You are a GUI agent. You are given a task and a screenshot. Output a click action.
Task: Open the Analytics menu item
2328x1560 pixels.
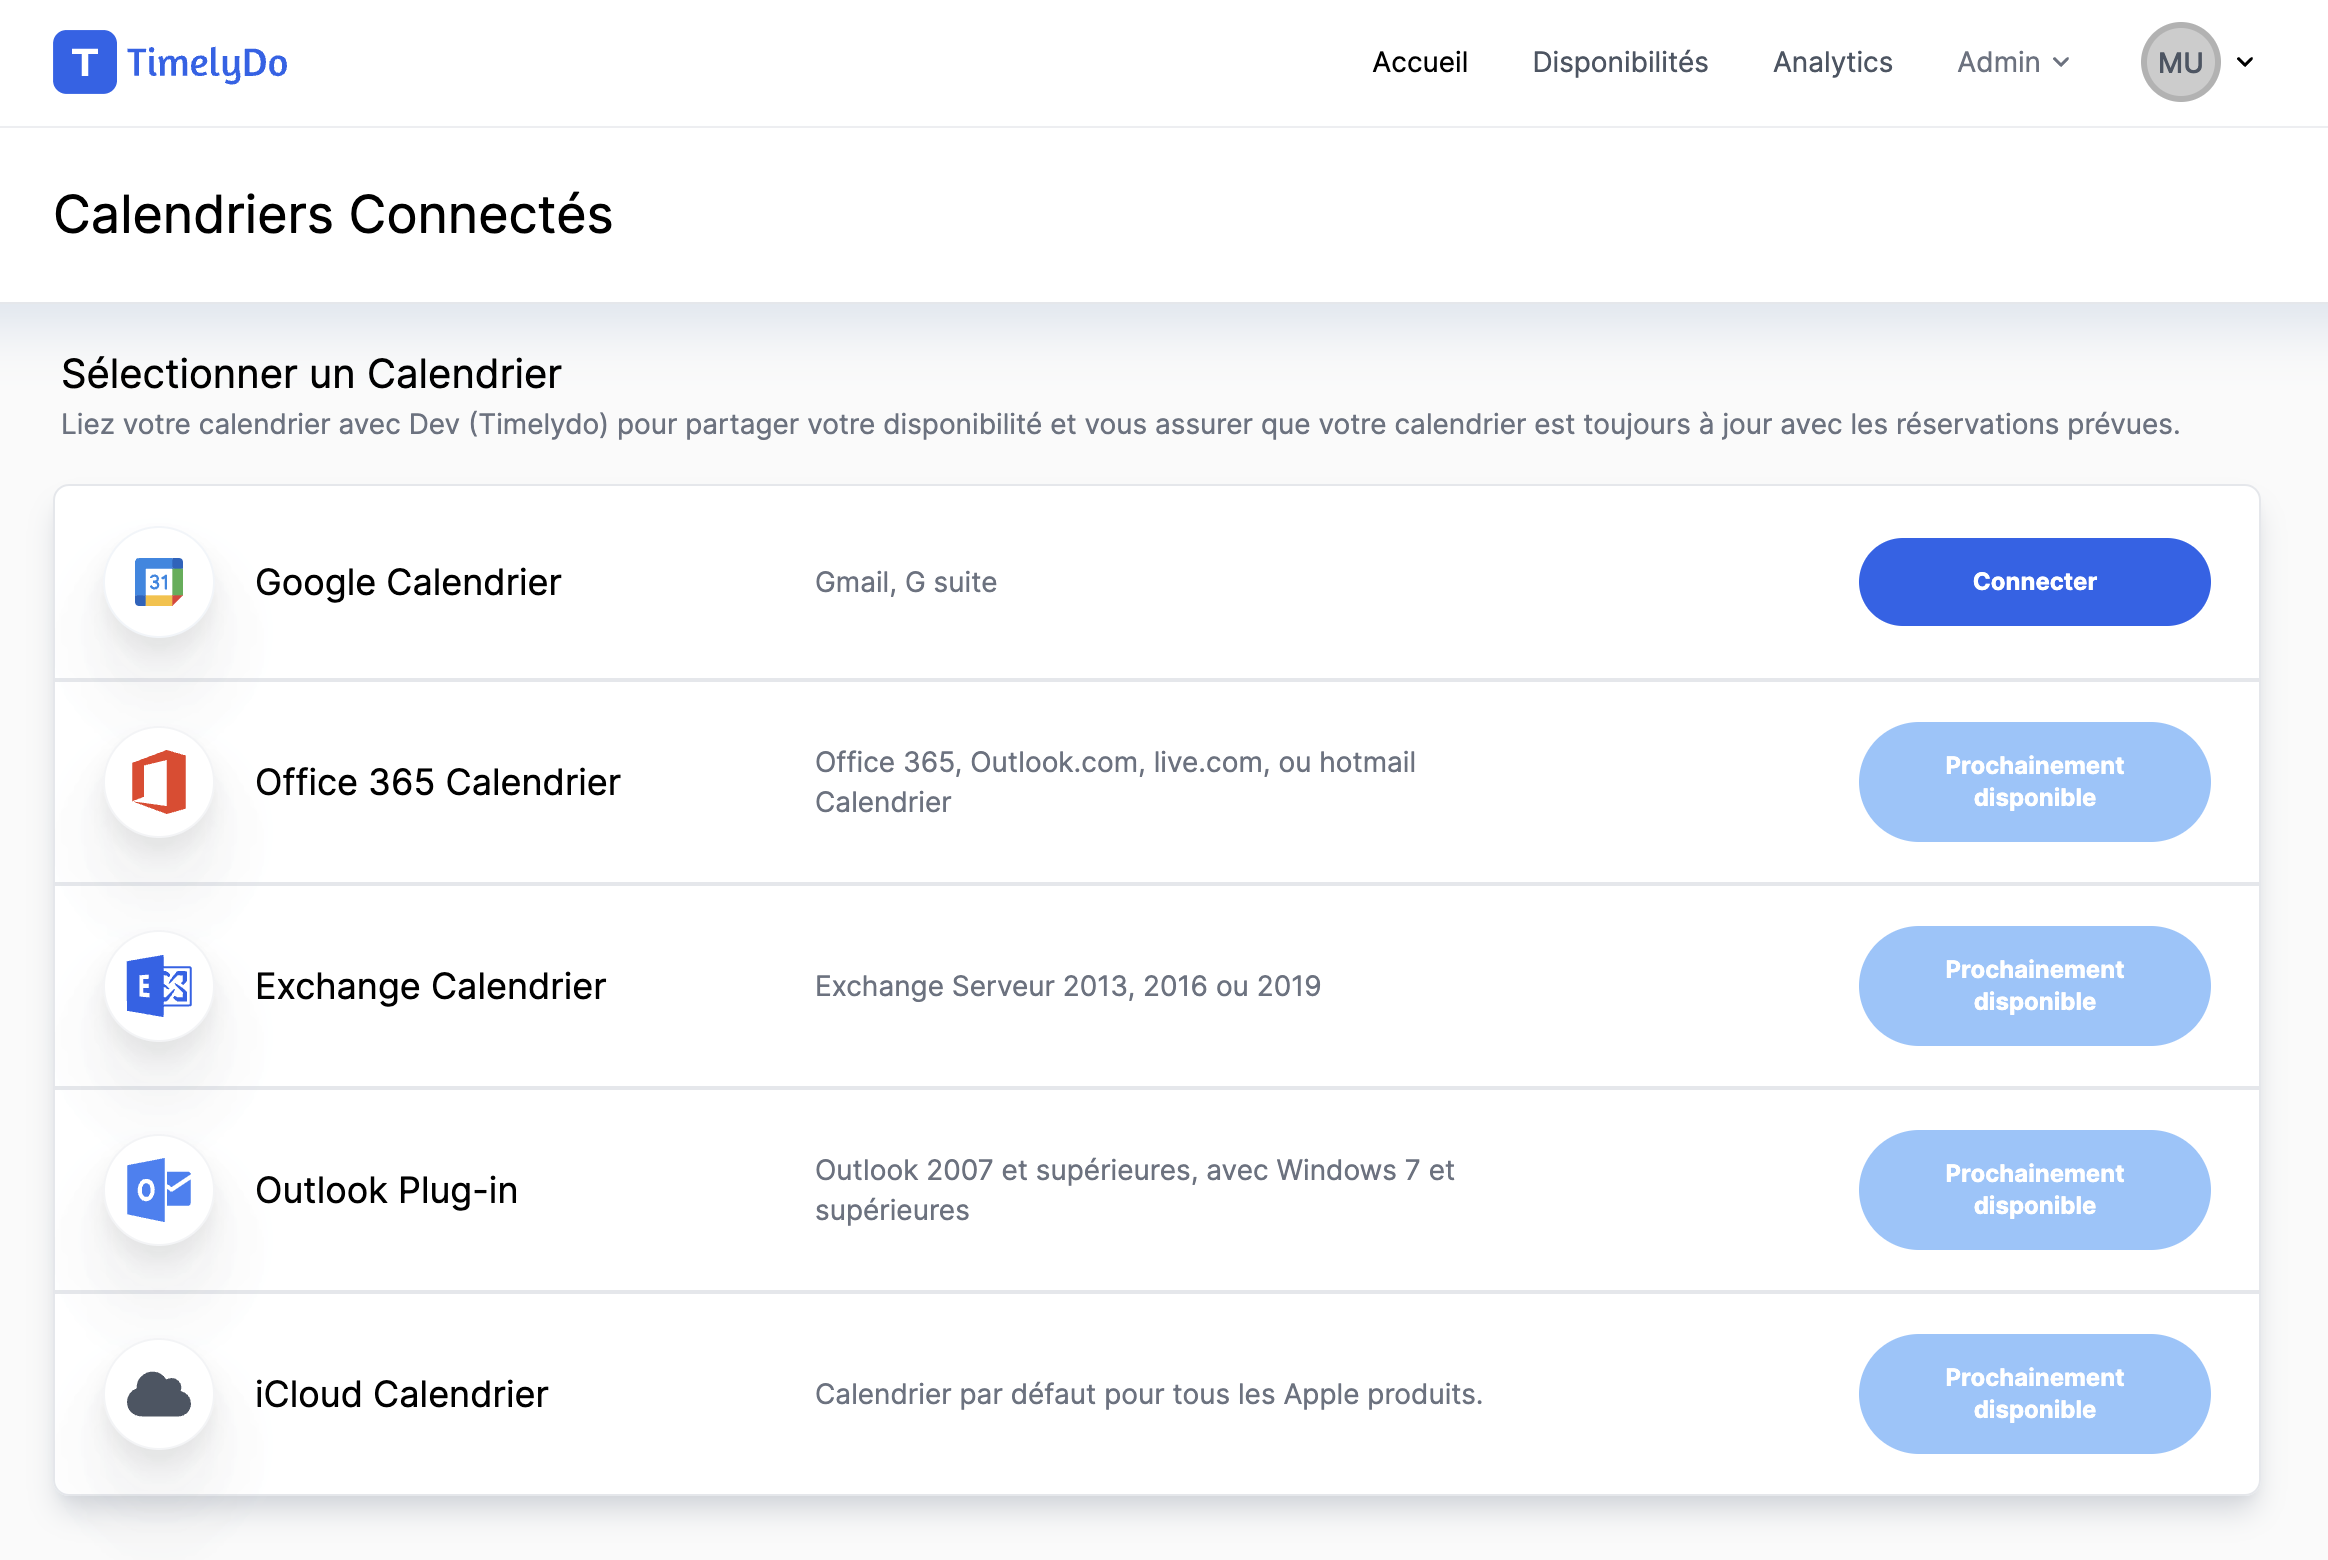[x=1832, y=62]
